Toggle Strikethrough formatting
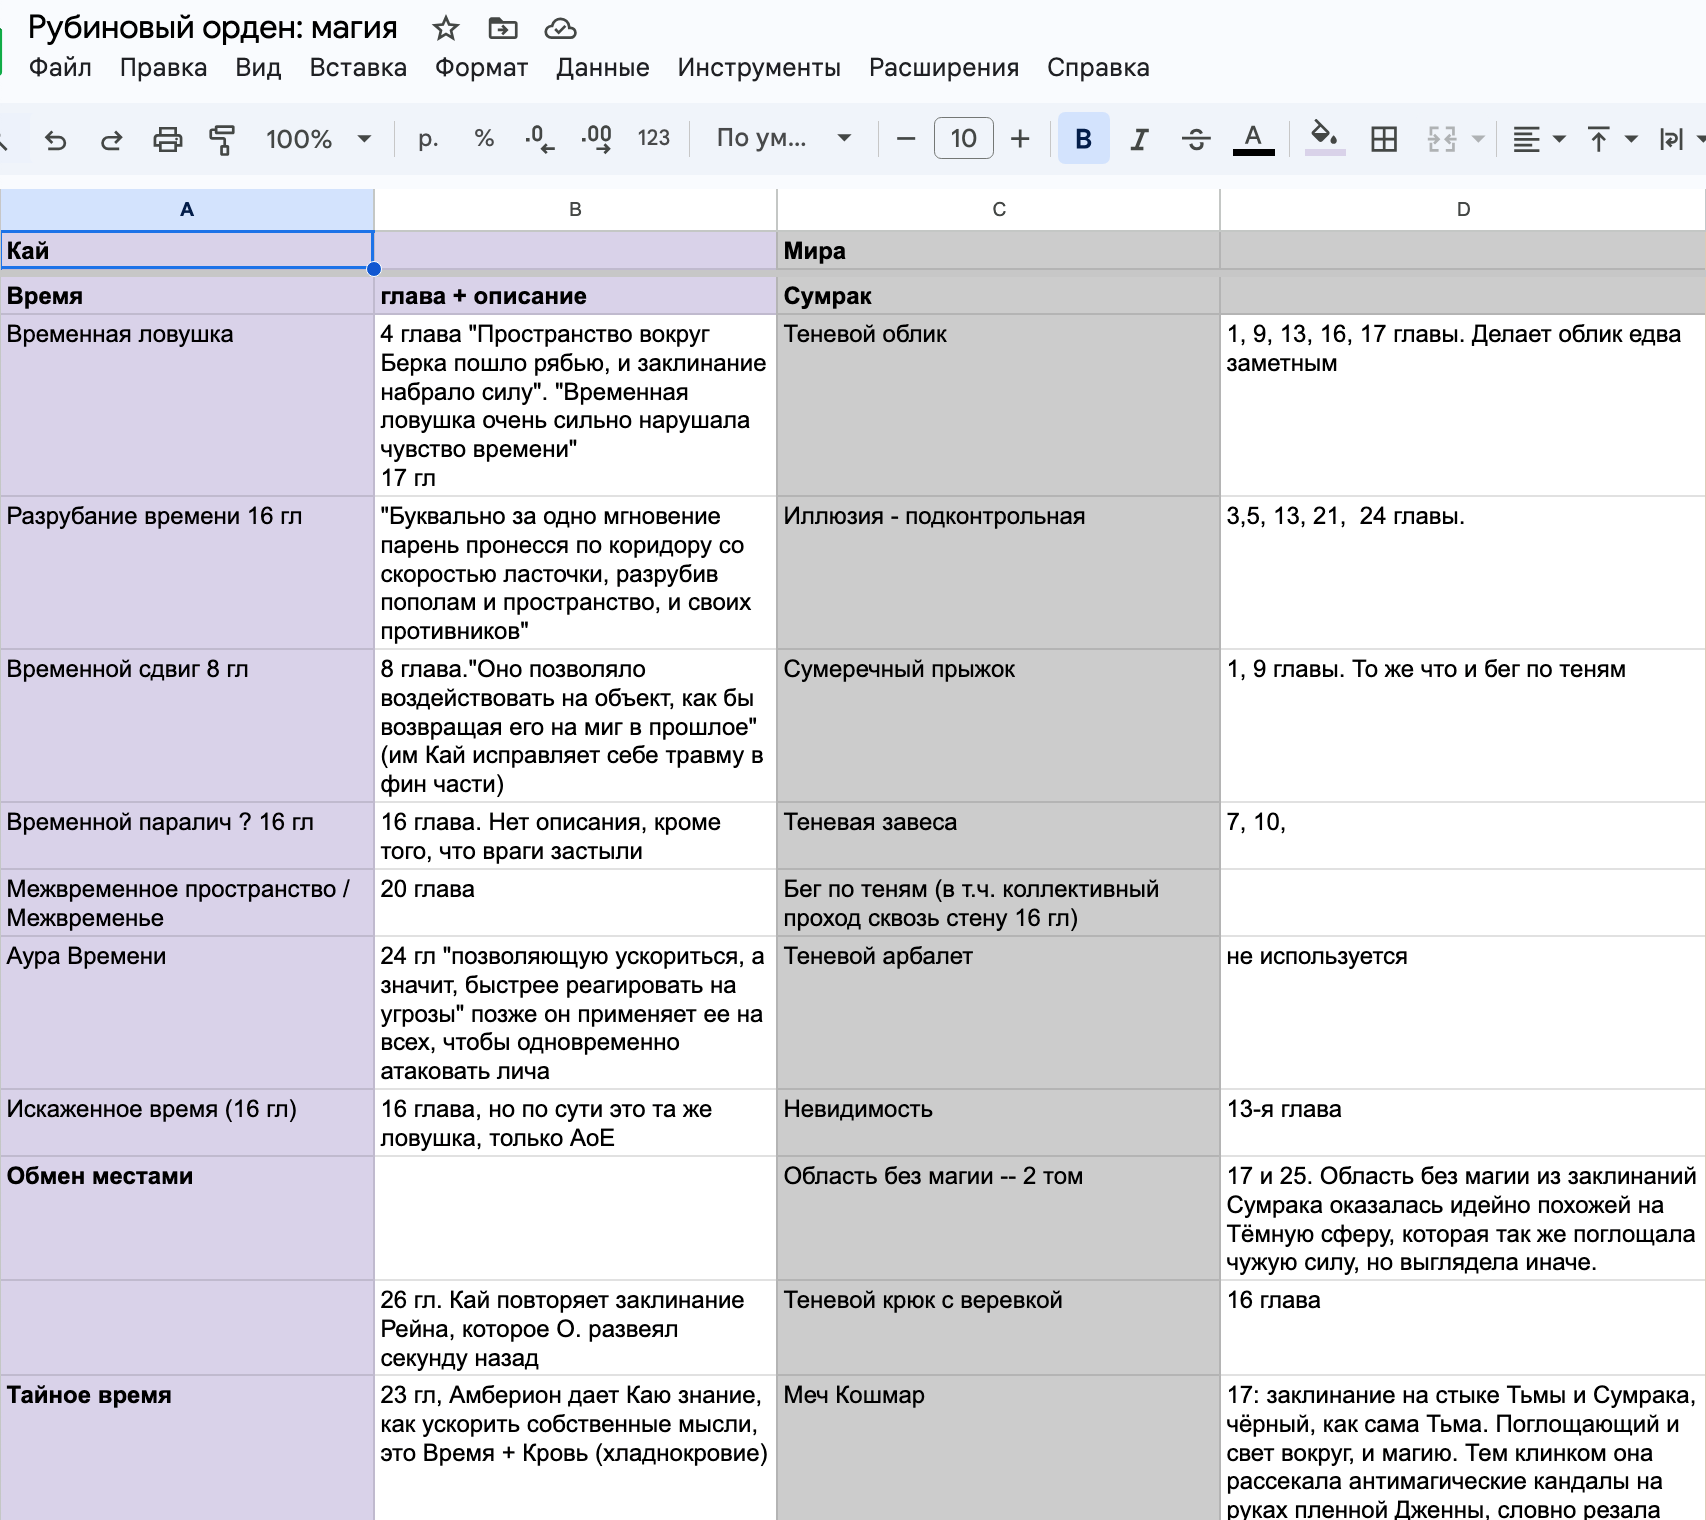The width and height of the screenshot is (1706, 1520). (x=1196, y=139)
